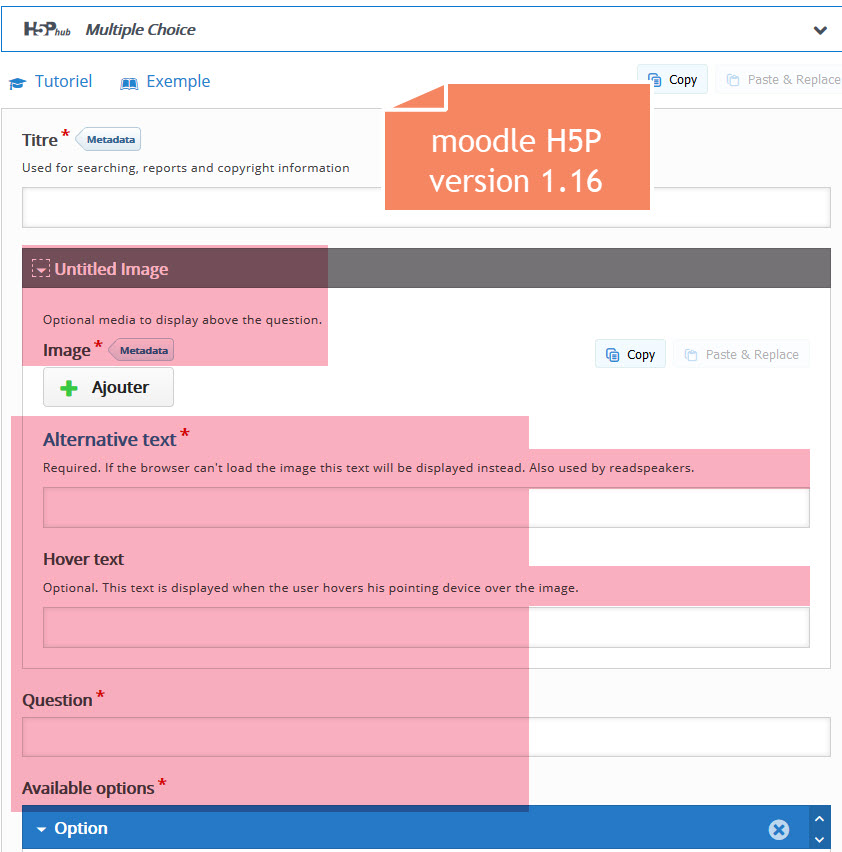
Task: Click the Hover text label
Action: tap(84, 559)
